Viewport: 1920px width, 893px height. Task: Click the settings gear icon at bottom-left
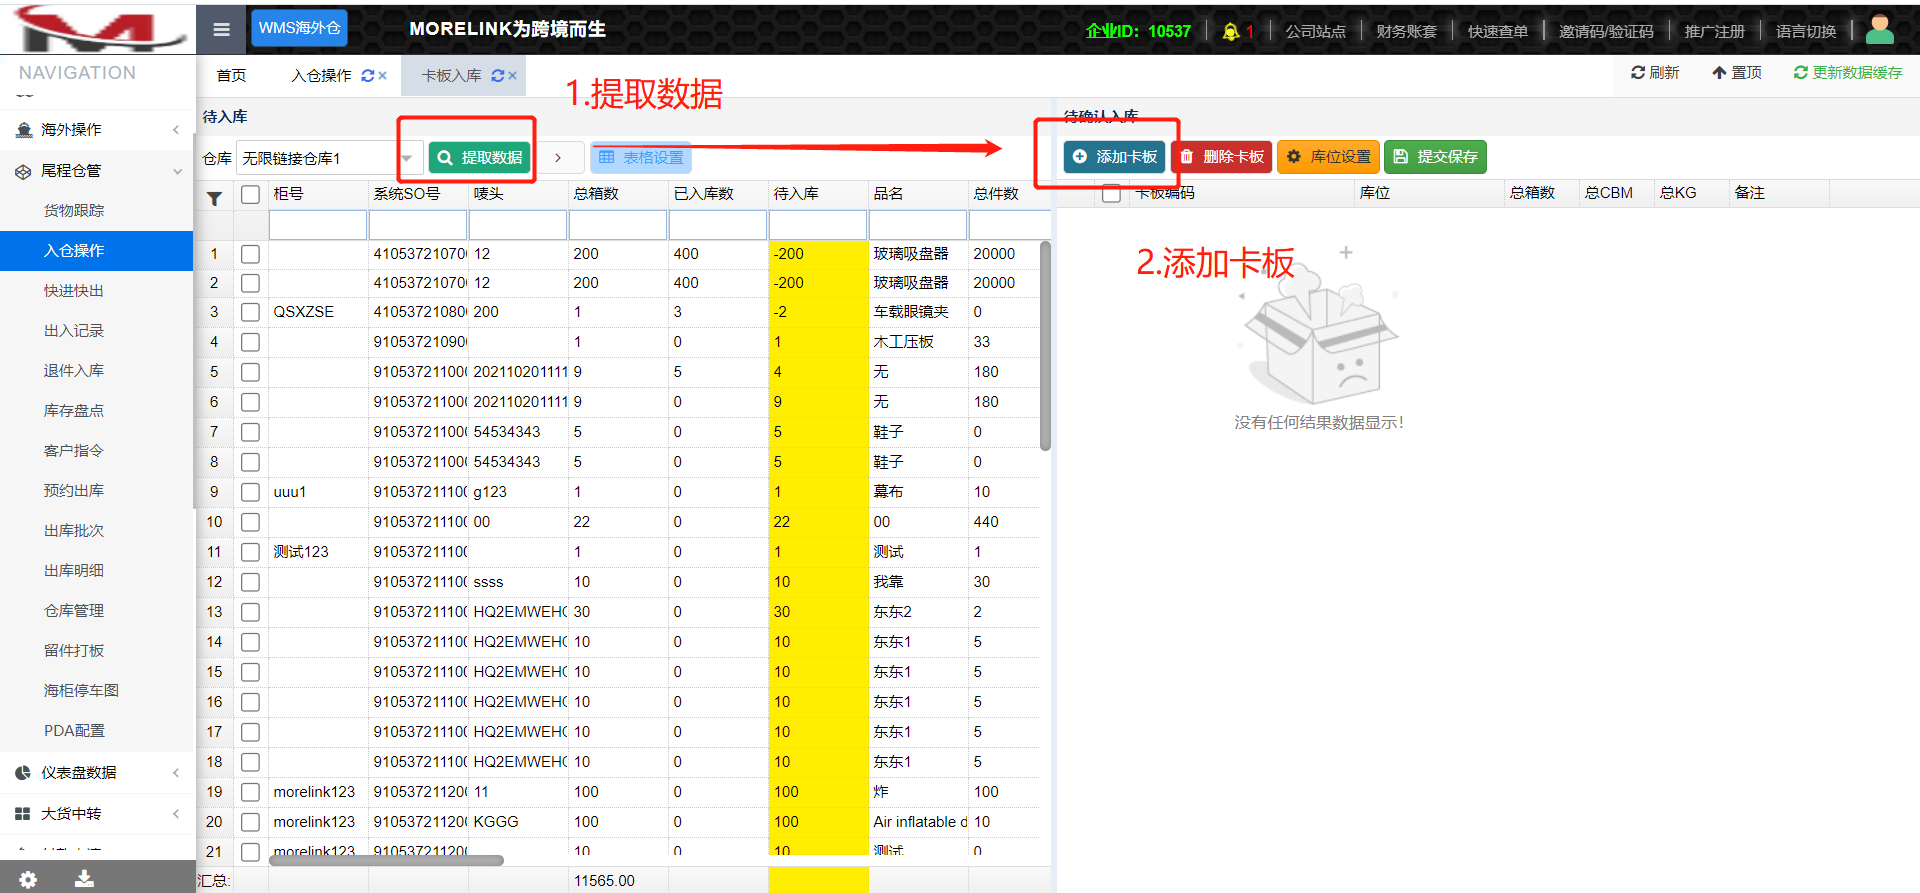[28, 879]
